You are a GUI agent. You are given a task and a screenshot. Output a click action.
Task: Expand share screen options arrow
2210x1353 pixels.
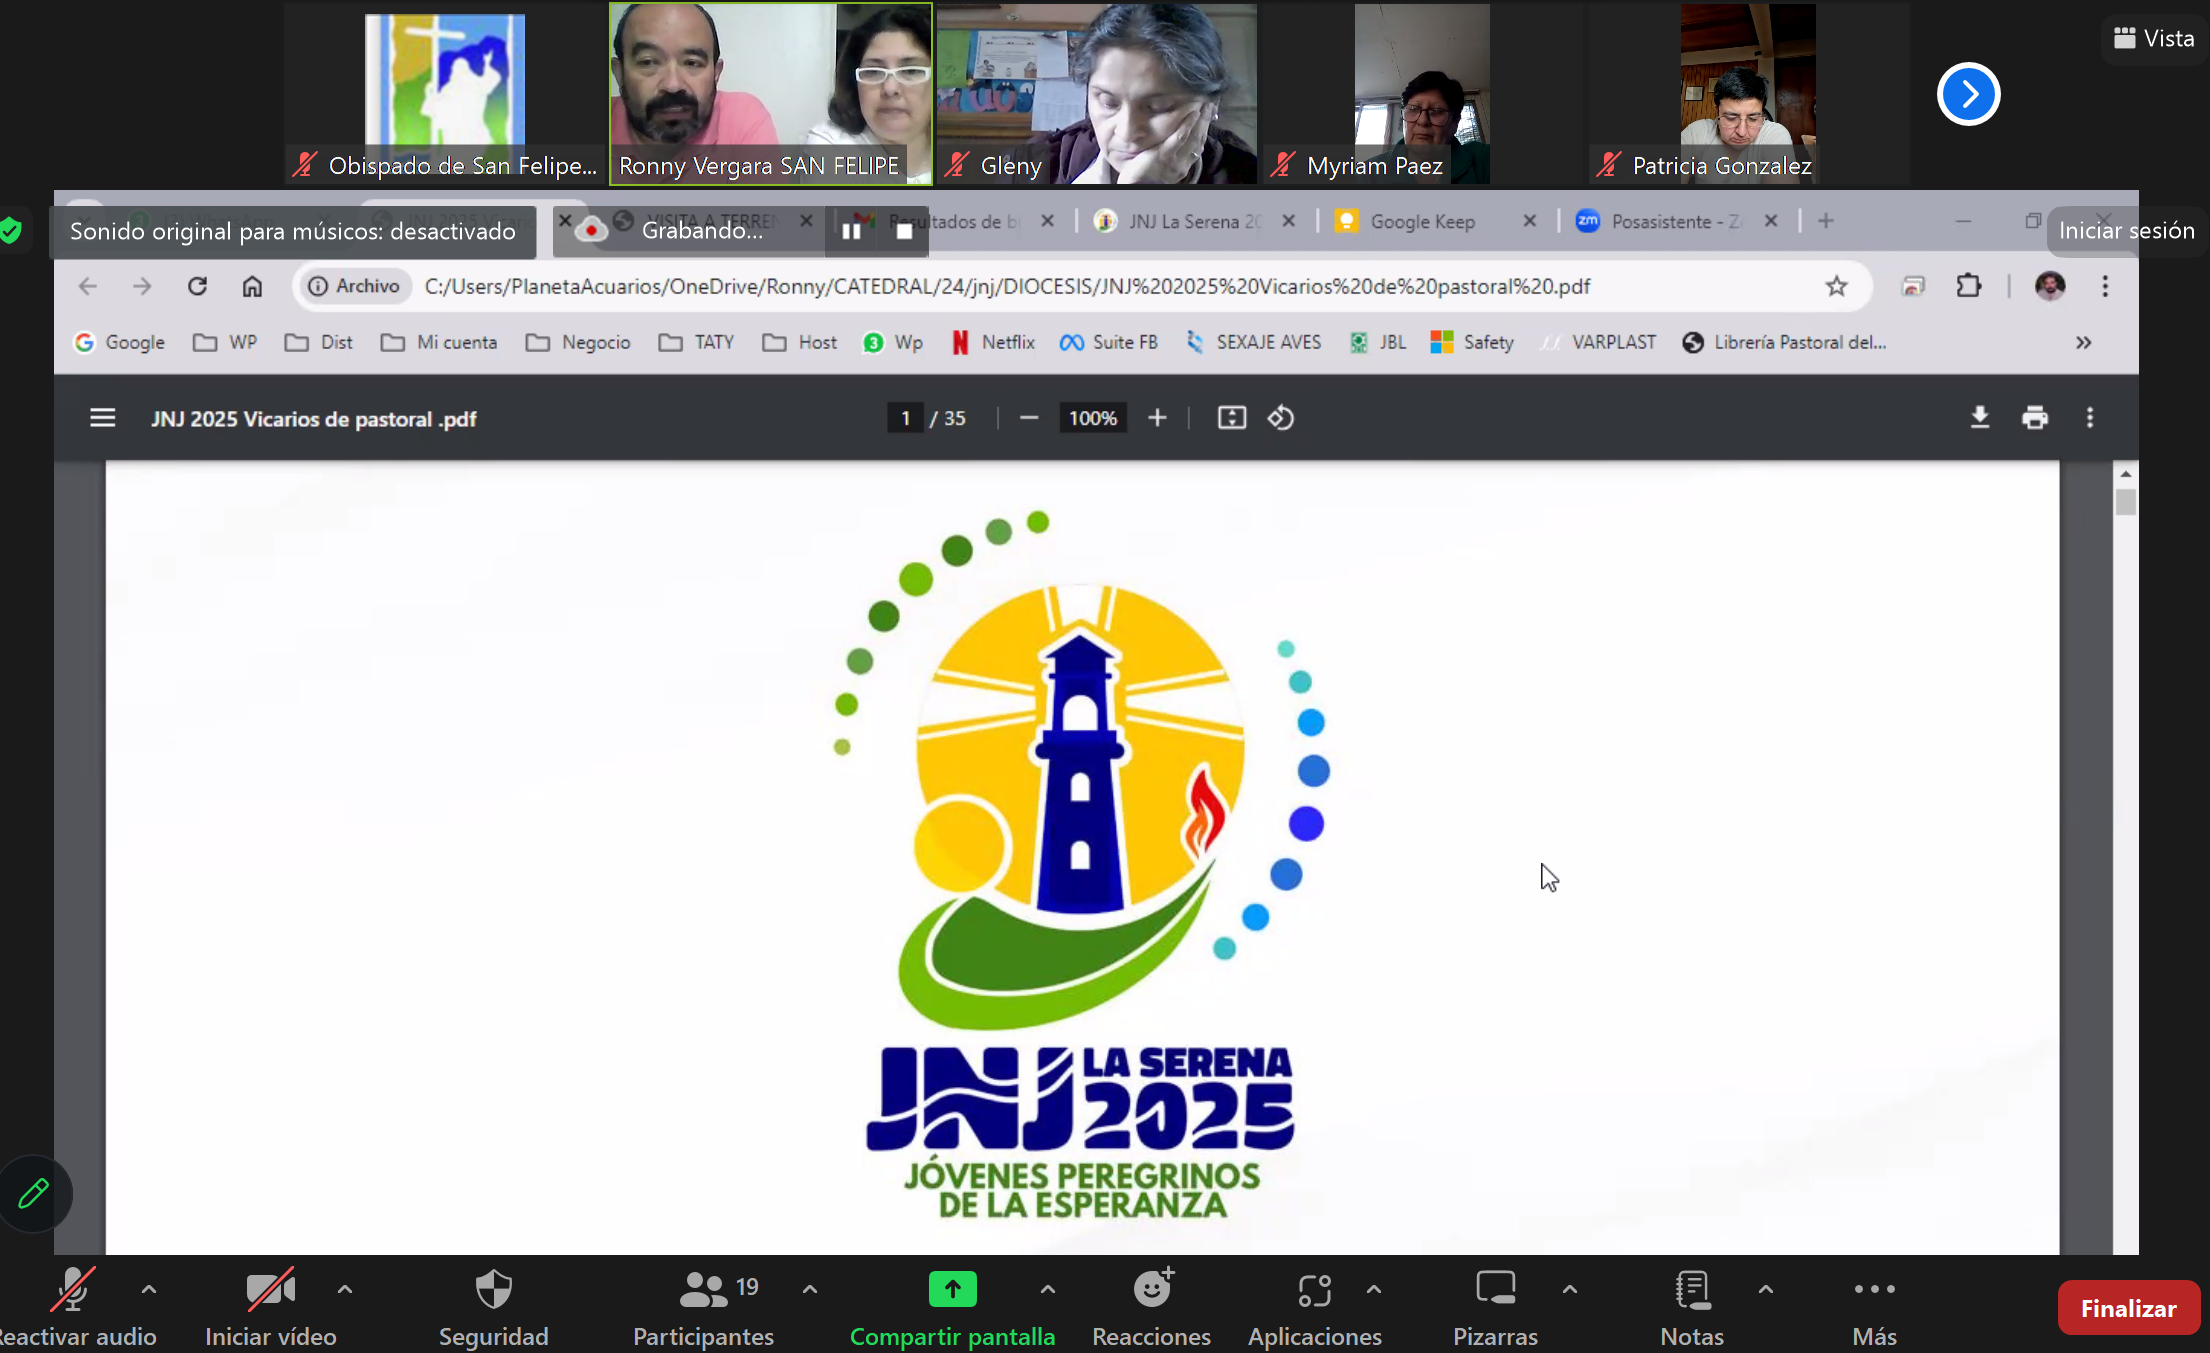1048,1289
